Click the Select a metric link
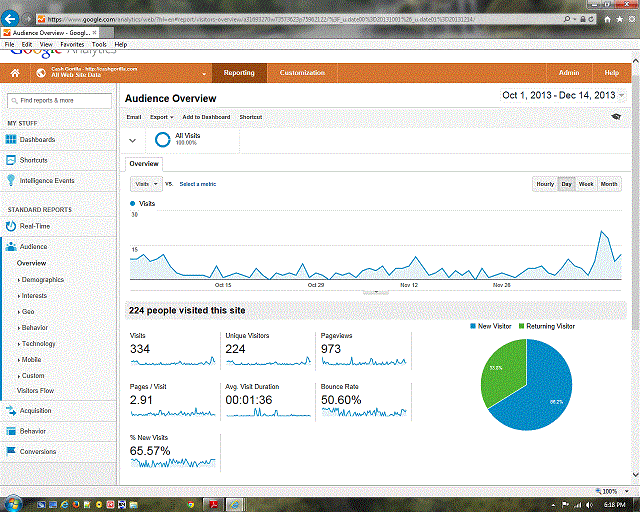This screenshot has width=640, height=512. coord(198,184)
